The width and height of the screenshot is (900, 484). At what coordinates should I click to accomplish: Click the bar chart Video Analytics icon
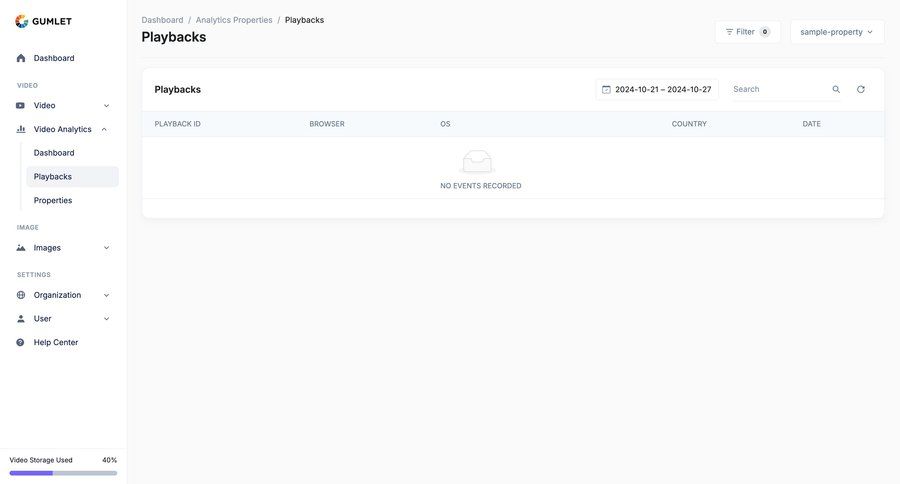[21, 129]
